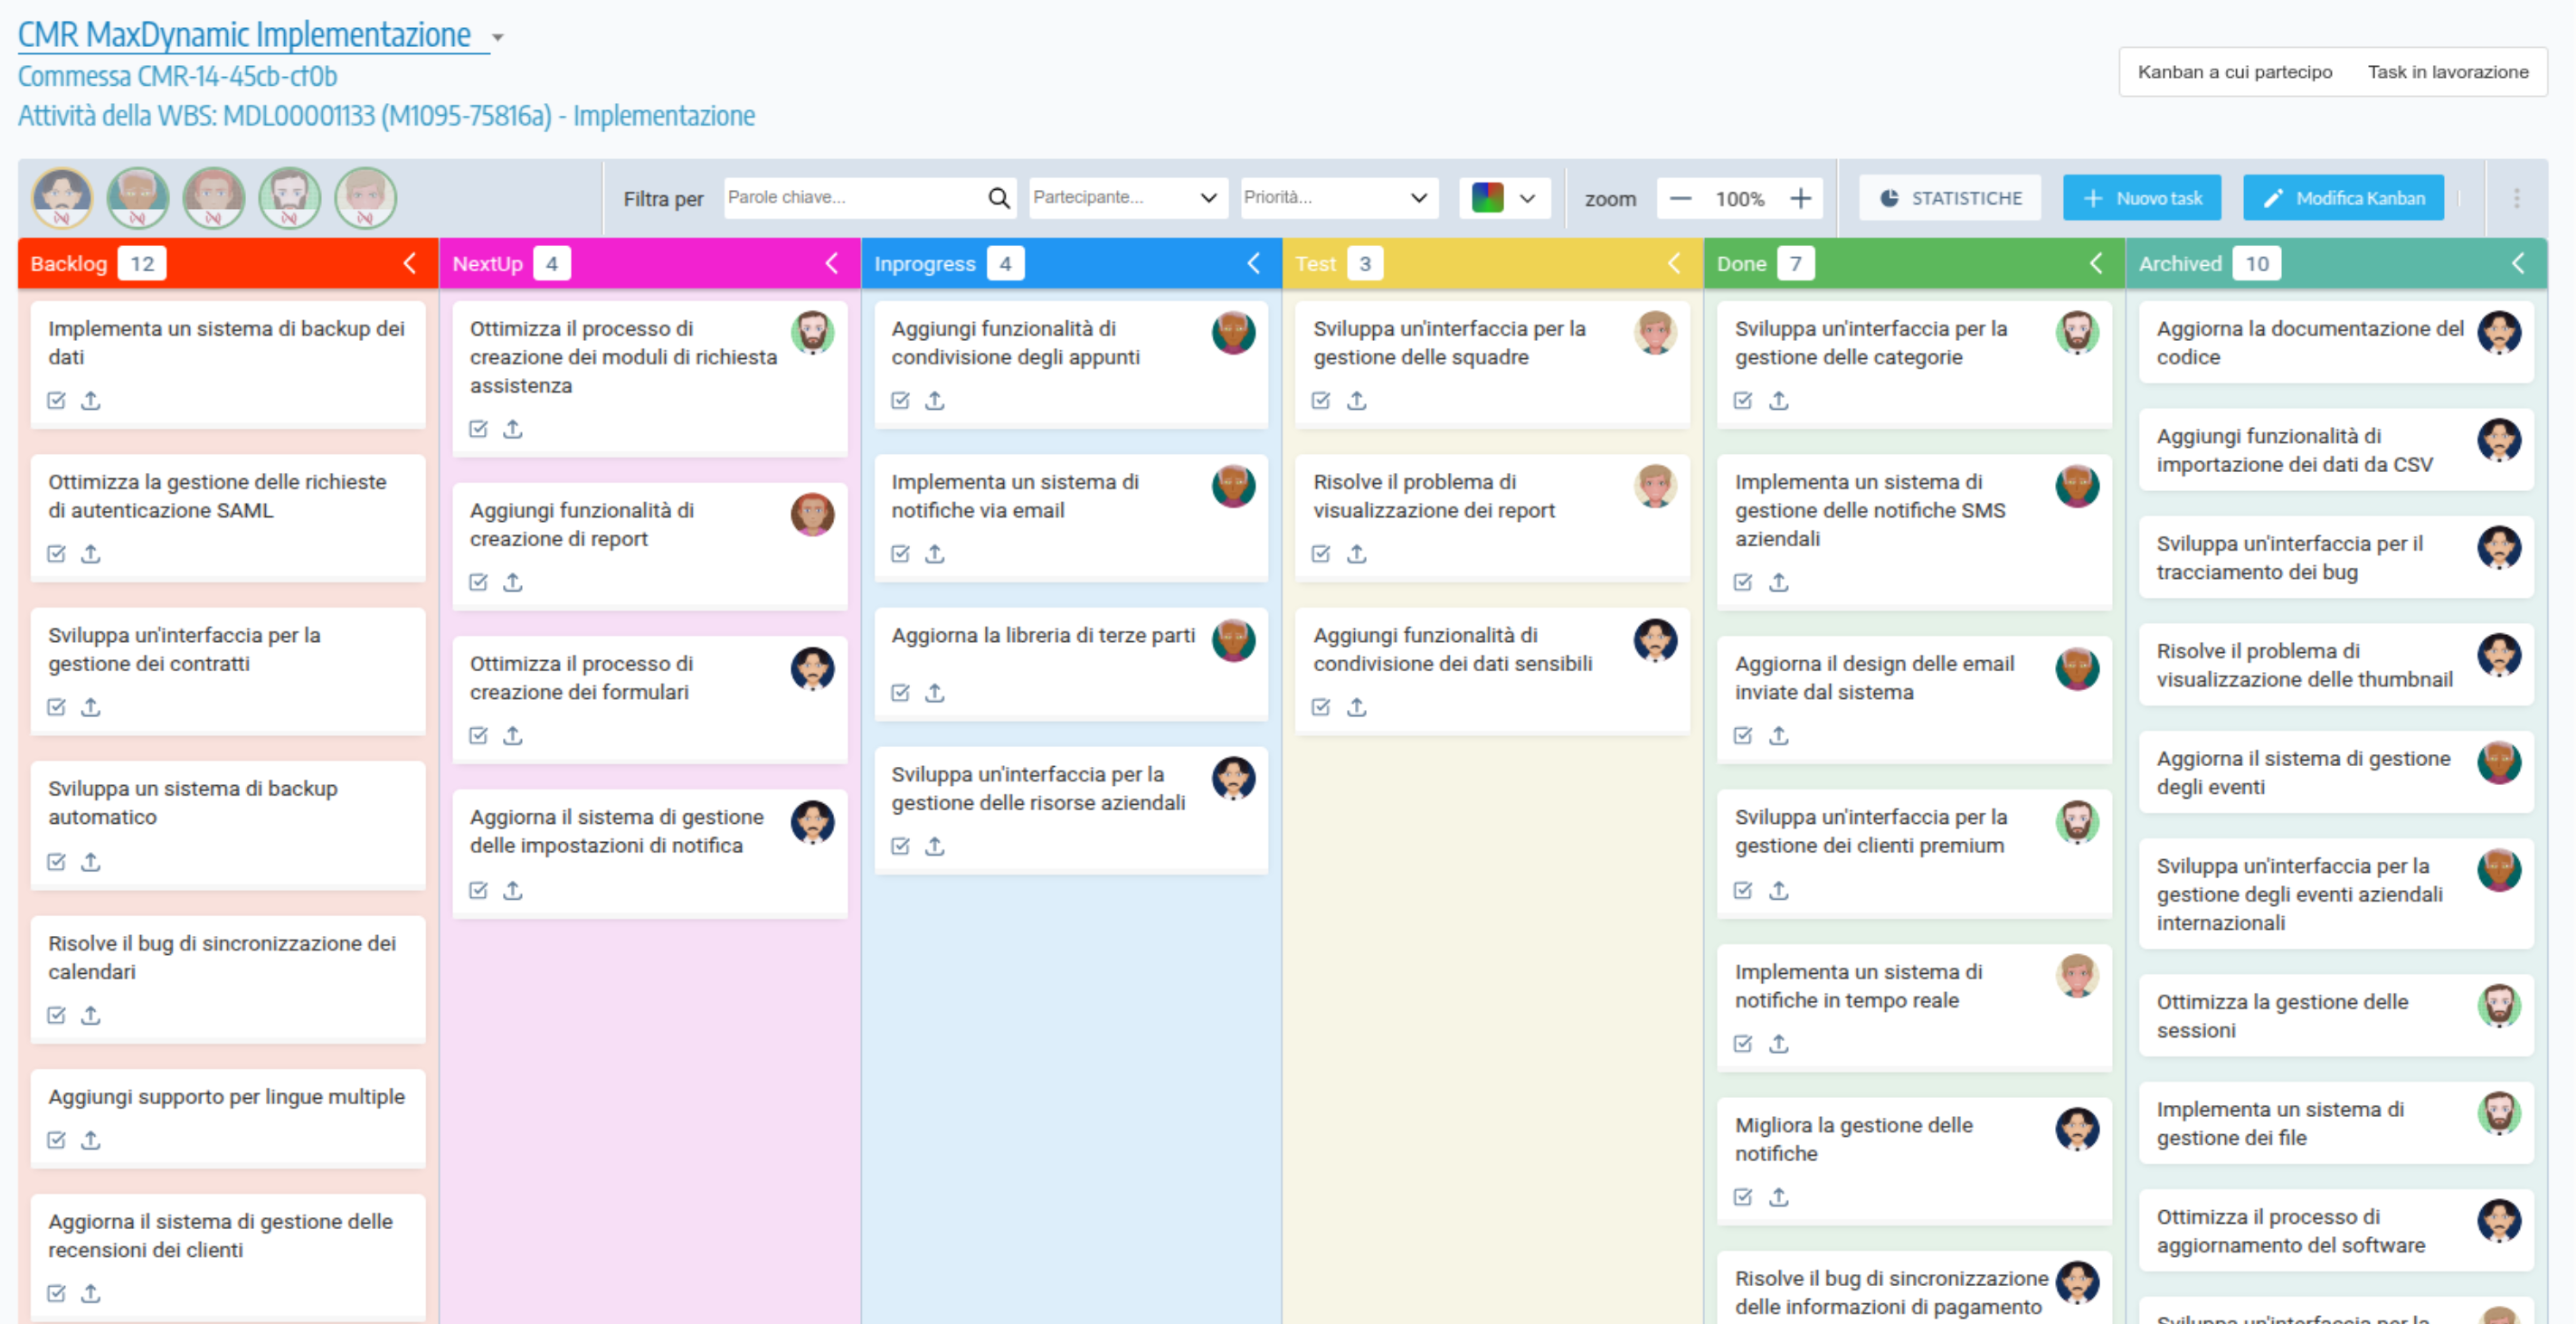The height and width of the screenshot is (1324, 2576).
Task: Collapse the Test column
Action: click(x=1674, y=263)
